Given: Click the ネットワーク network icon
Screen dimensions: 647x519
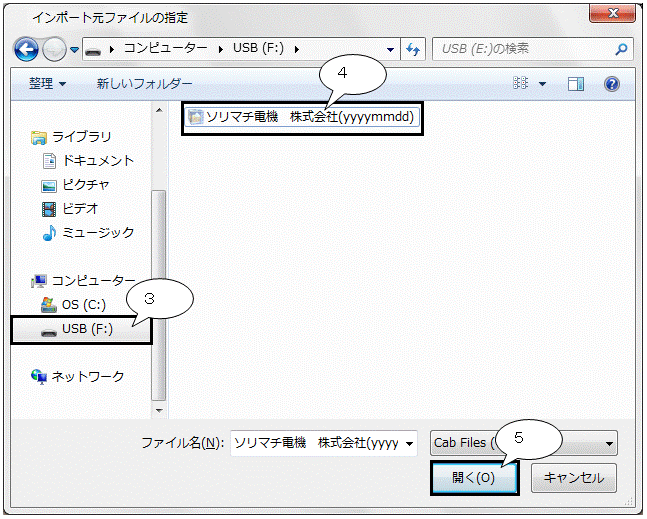Looking at the screenshot, I should tap(39, 377).
